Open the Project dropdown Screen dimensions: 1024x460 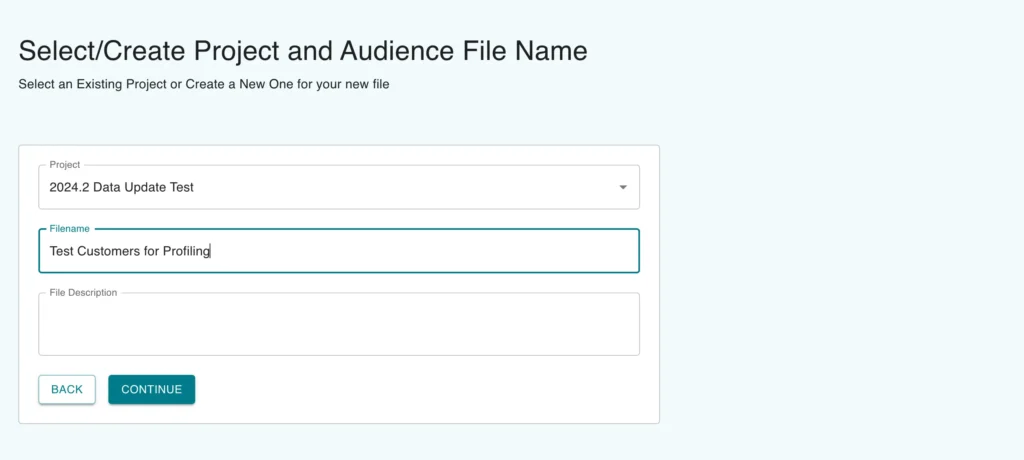click(x=339, y=187)
